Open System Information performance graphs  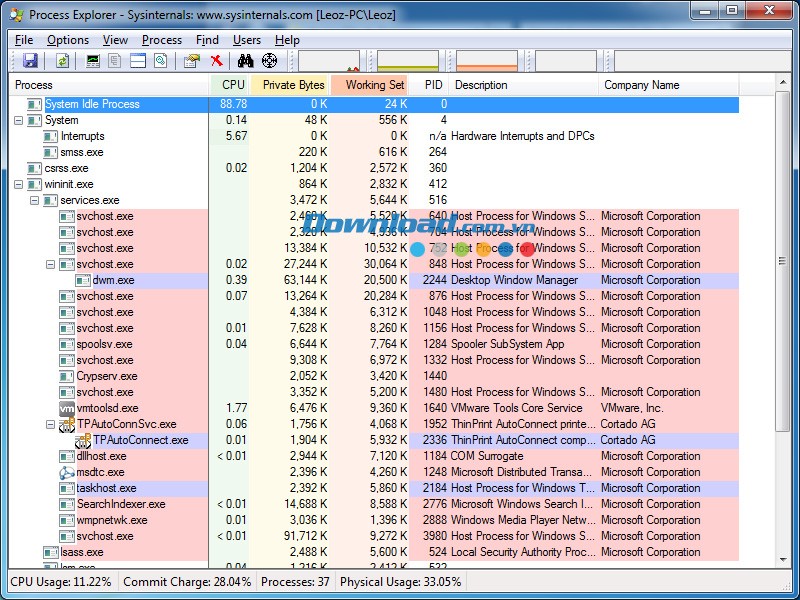[92, 60]
